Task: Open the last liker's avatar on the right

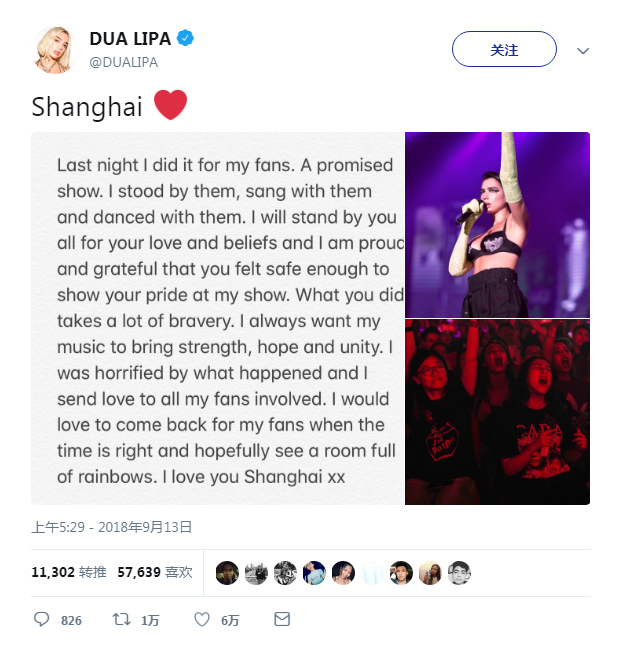Action: [x=459, y=573]
